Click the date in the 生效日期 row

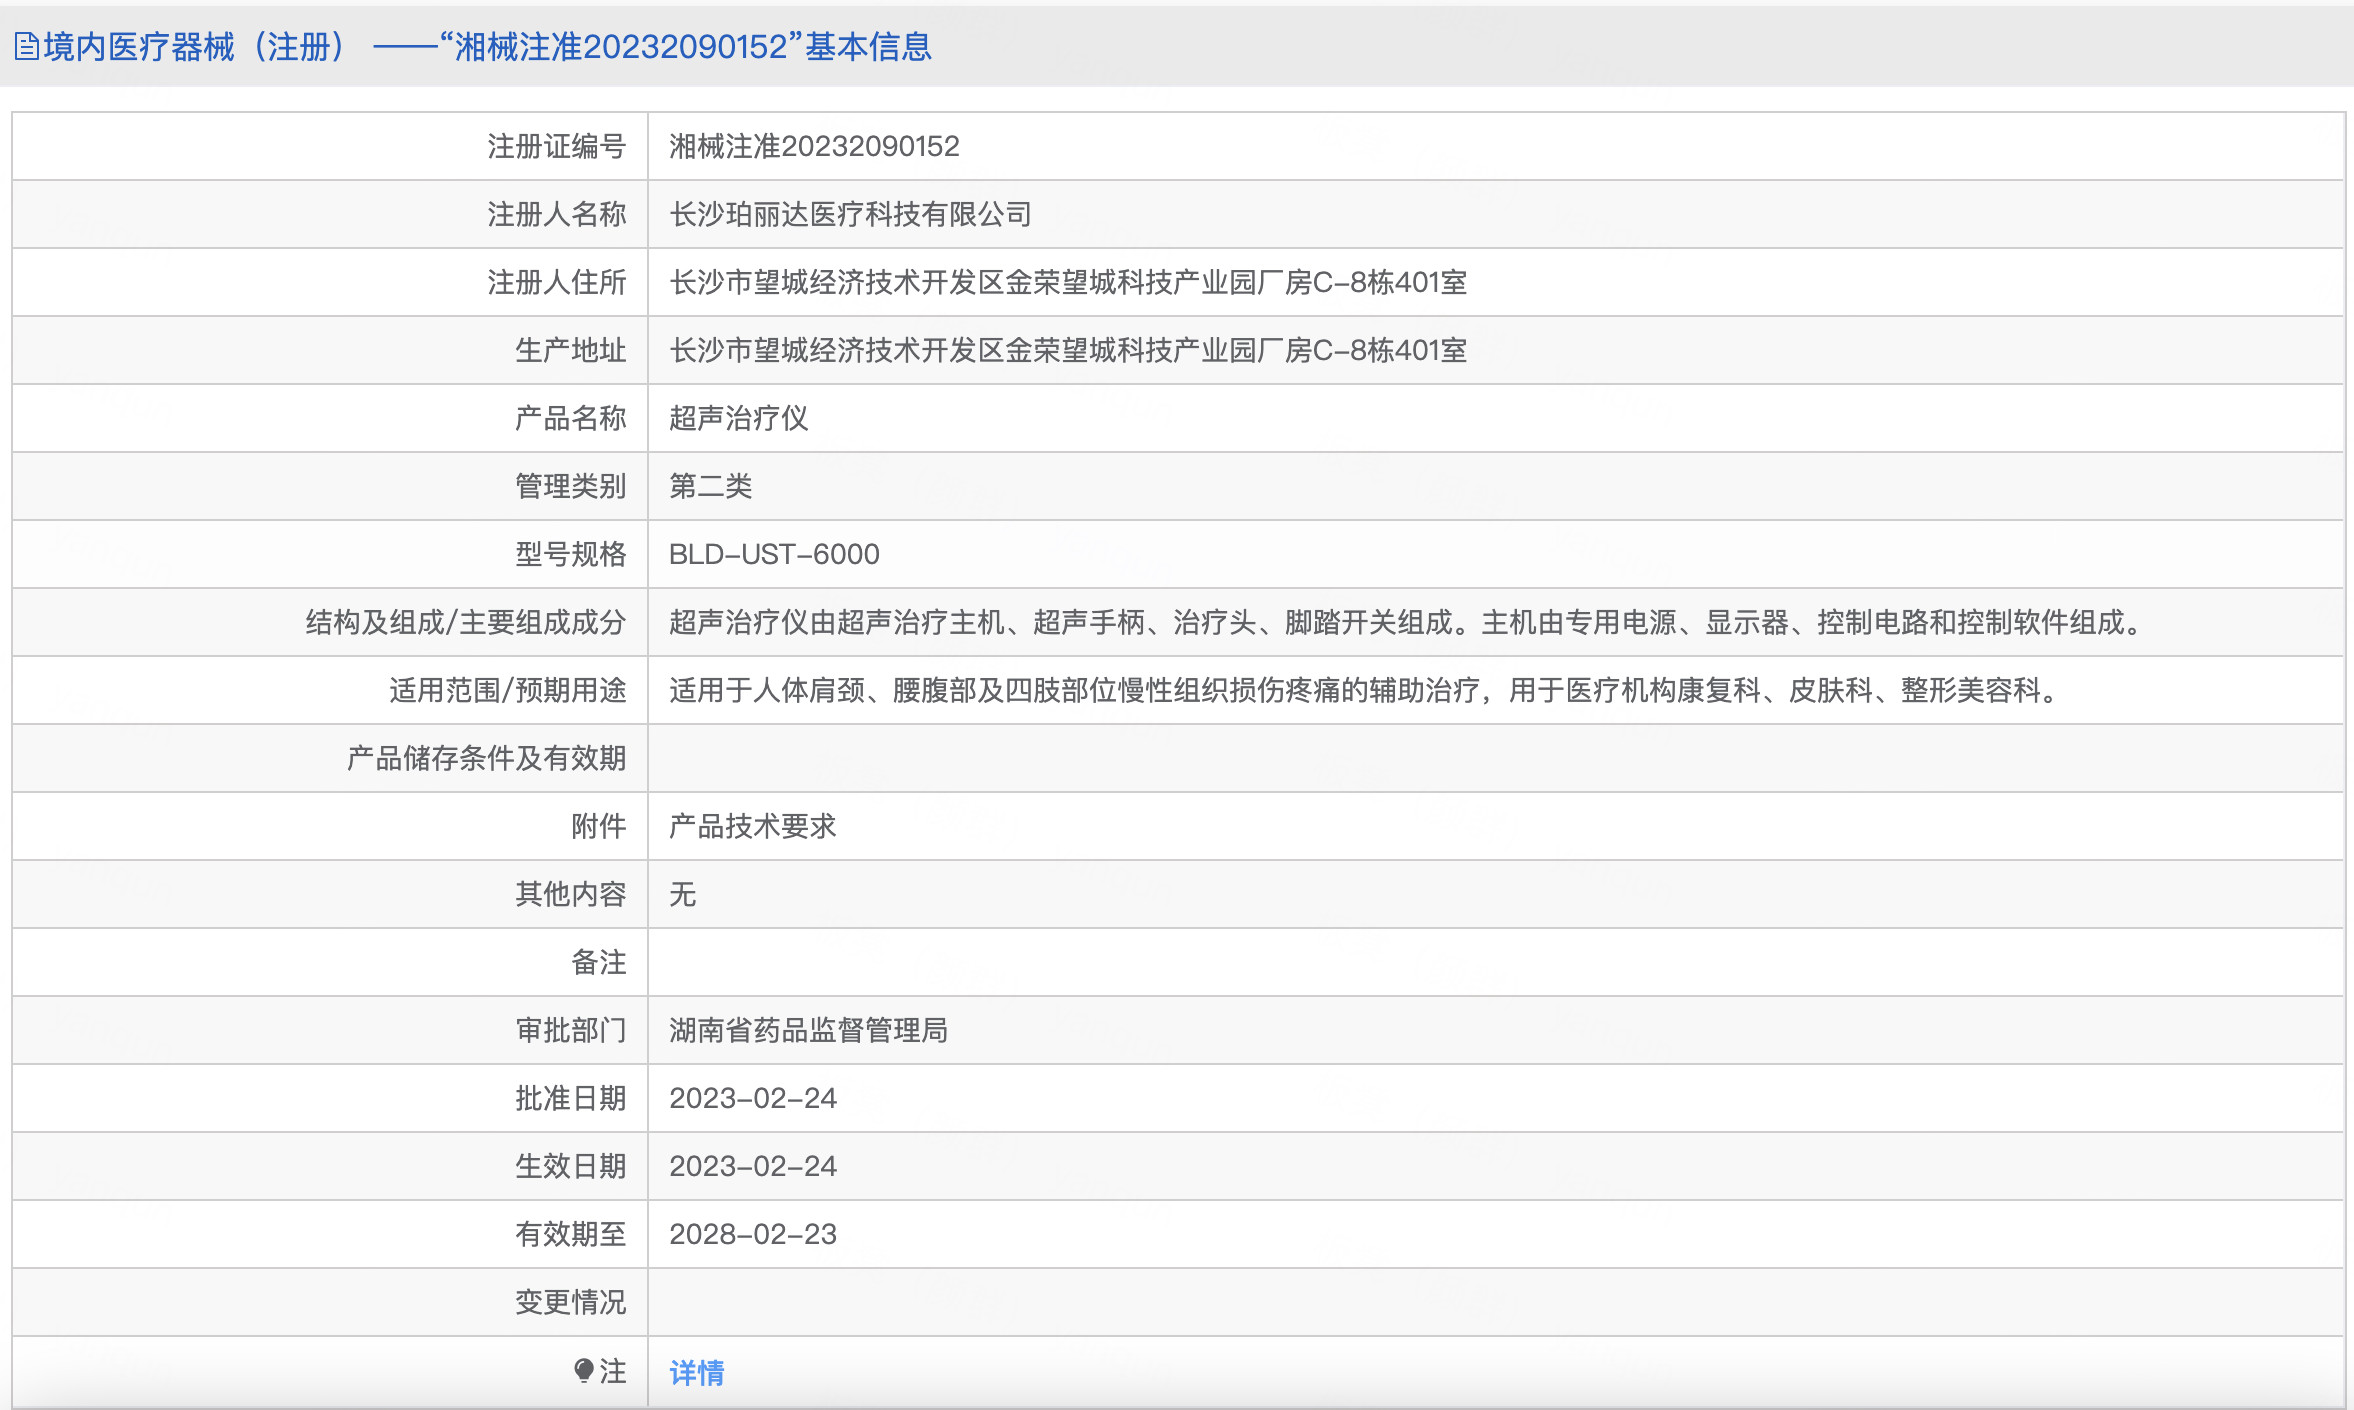[753, 1166]
